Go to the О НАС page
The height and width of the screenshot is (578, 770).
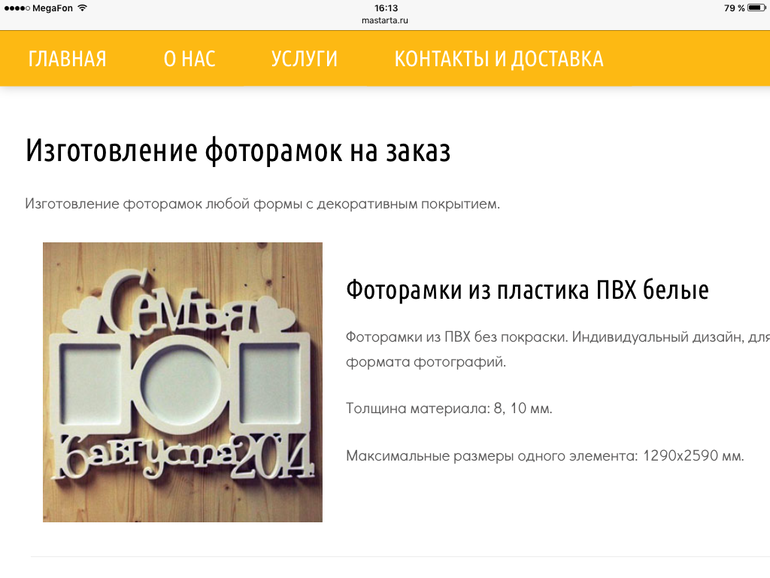(189, 59)
